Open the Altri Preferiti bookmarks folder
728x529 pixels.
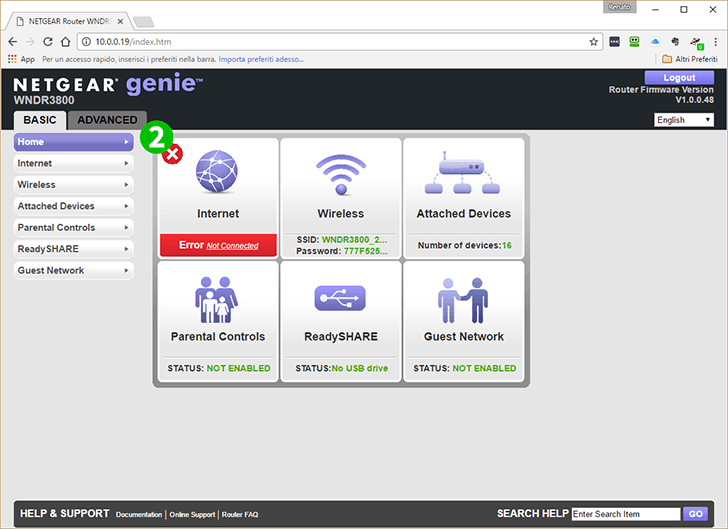[x=689, y=59]
